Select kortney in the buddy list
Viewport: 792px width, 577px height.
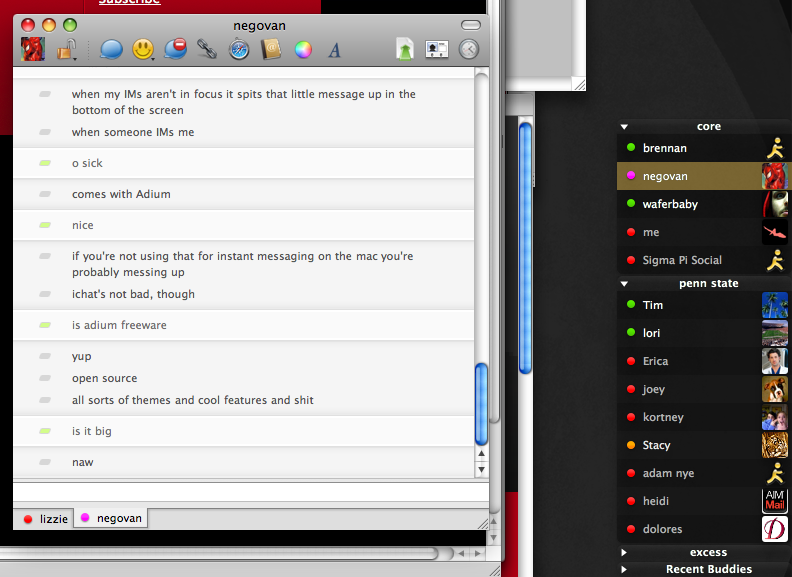point(702,417)
